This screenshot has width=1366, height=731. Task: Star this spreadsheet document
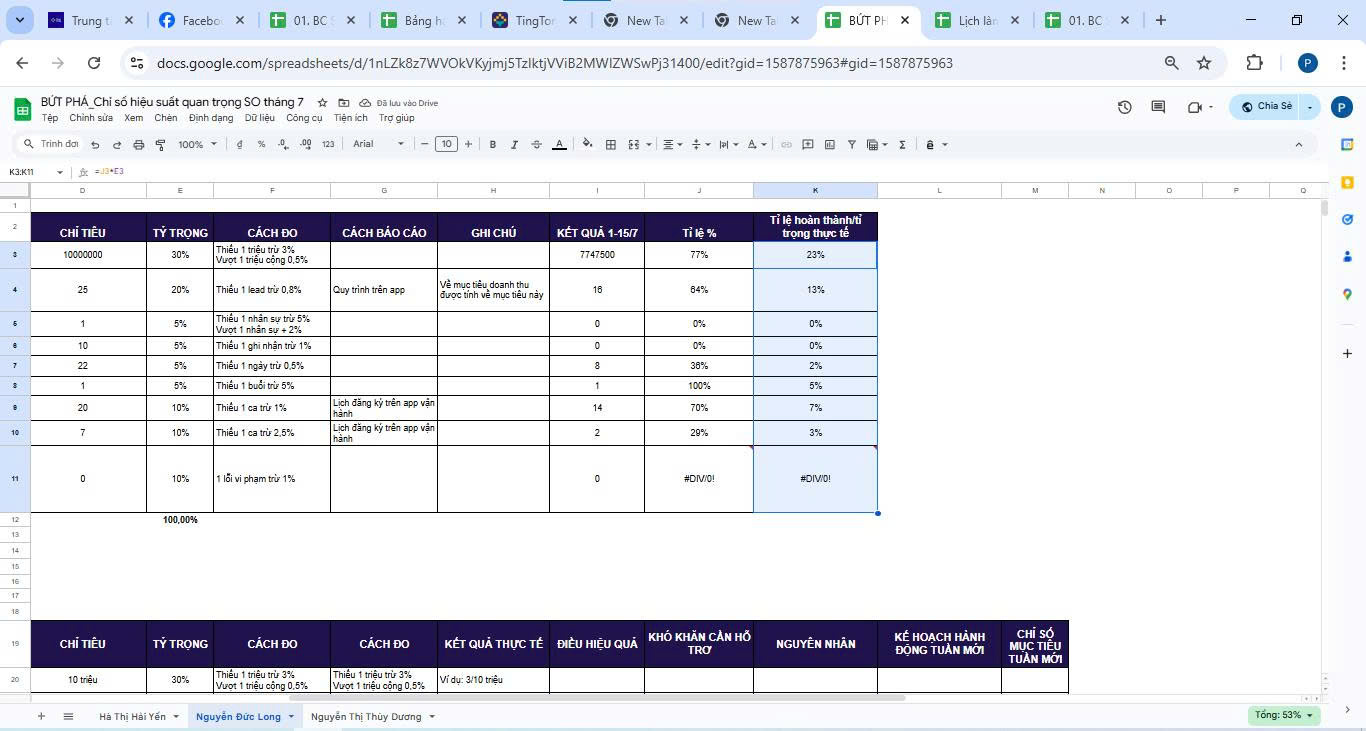pyautogui.click(x=323, y=103)
